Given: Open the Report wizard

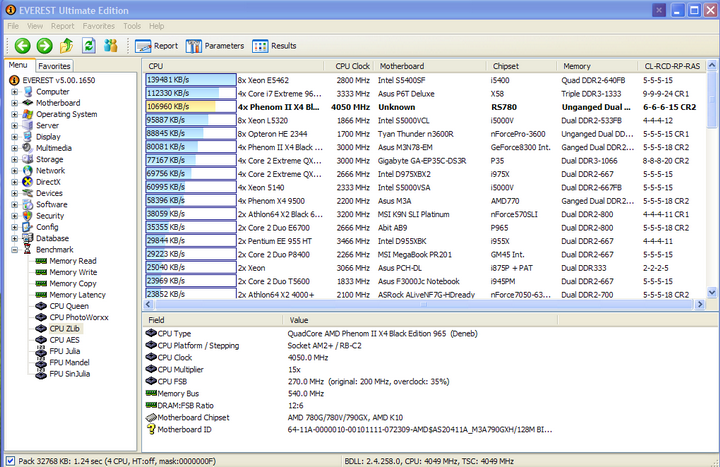Looking at the screenshot, I should coord(156,46).
